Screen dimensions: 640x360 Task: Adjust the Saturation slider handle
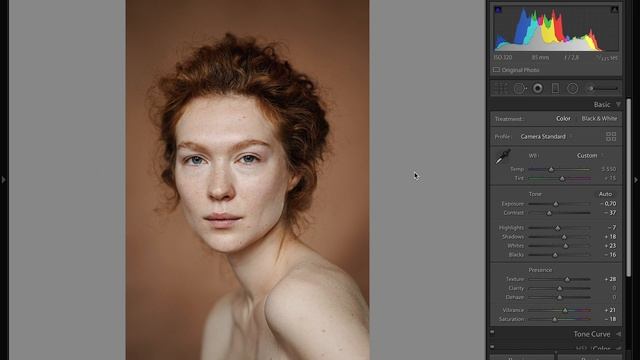coord(554,319)
